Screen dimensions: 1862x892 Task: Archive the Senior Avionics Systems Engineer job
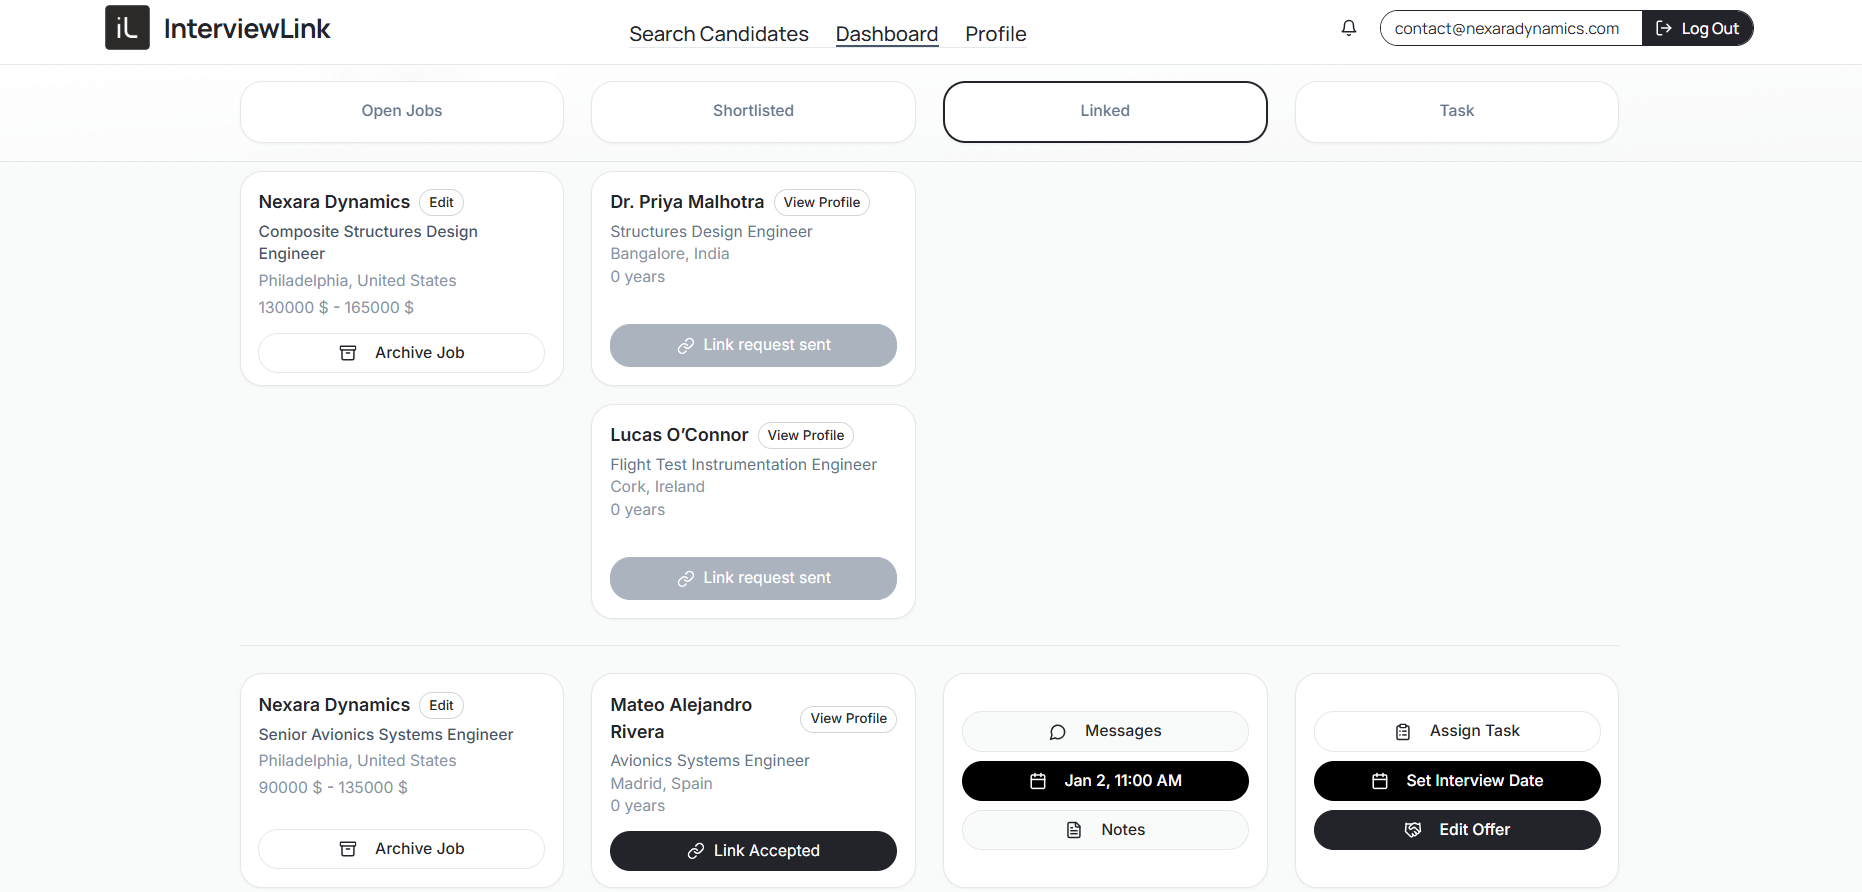401,849
